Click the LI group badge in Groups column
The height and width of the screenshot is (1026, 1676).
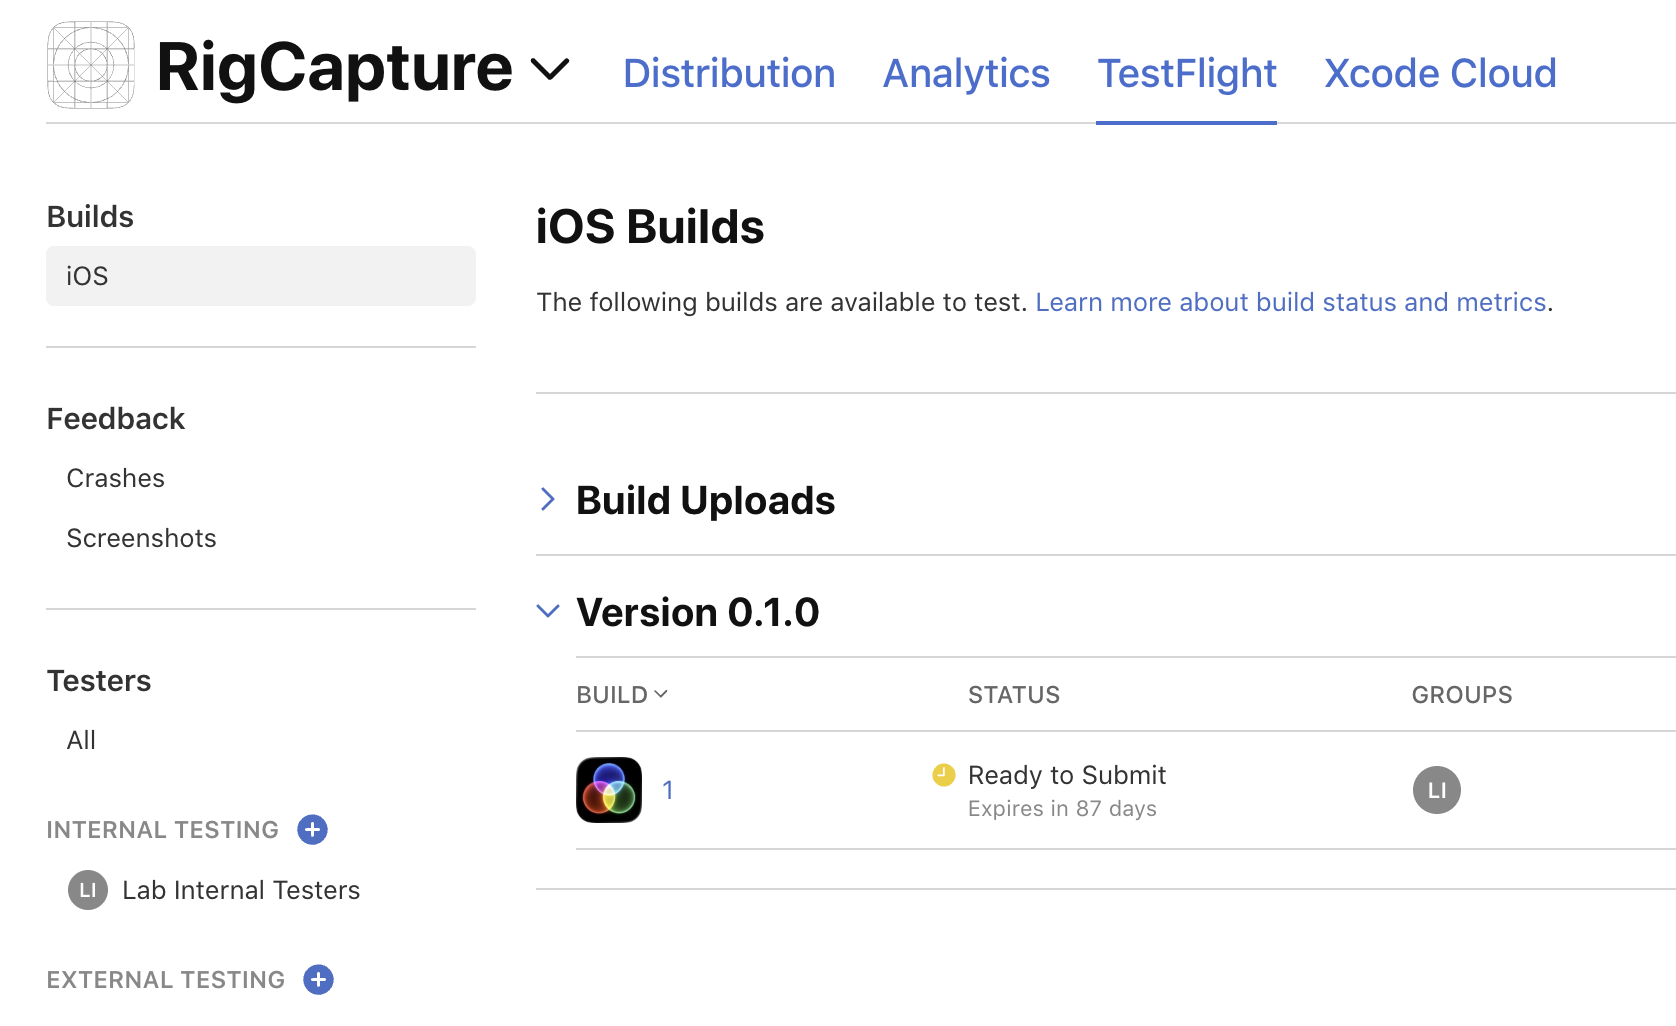coord(1437,790)
